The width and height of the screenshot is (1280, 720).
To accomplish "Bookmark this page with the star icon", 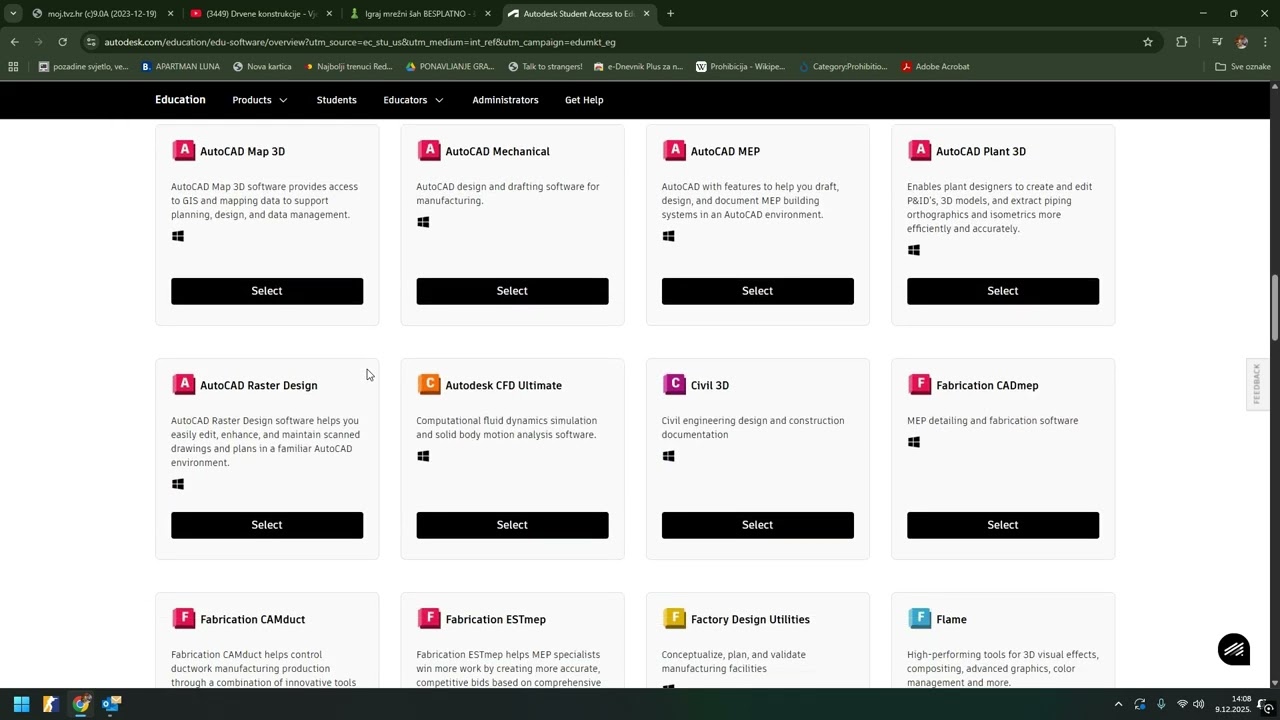I will (x=1148, y=42).
